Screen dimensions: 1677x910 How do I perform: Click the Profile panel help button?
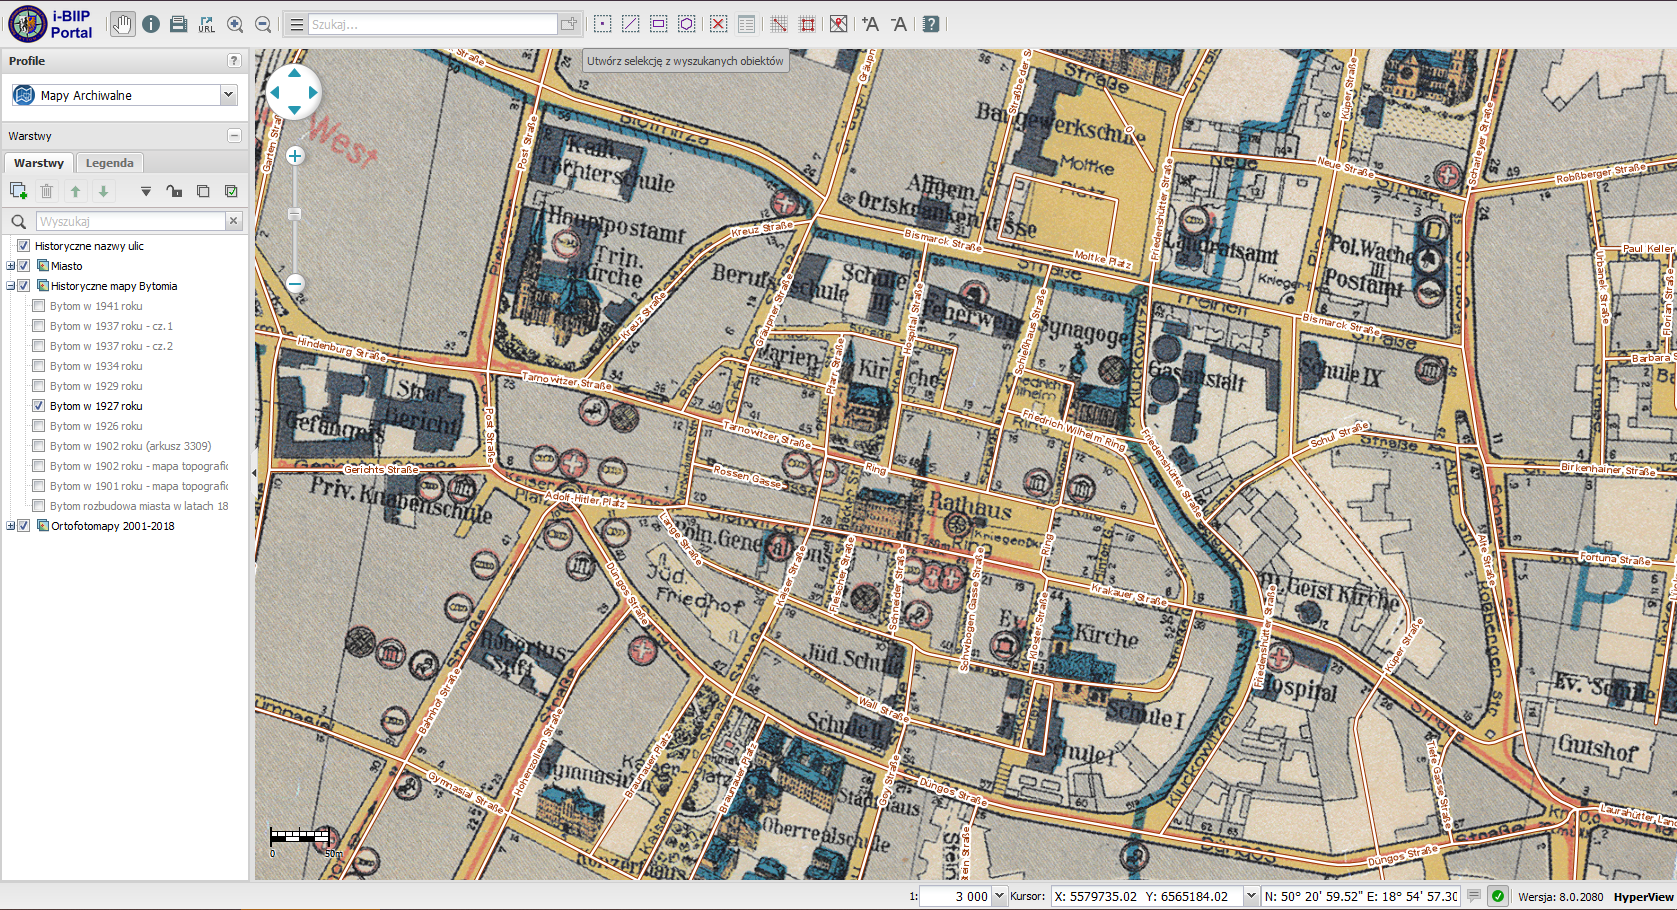pyautogui.click(x=234, y=61)
